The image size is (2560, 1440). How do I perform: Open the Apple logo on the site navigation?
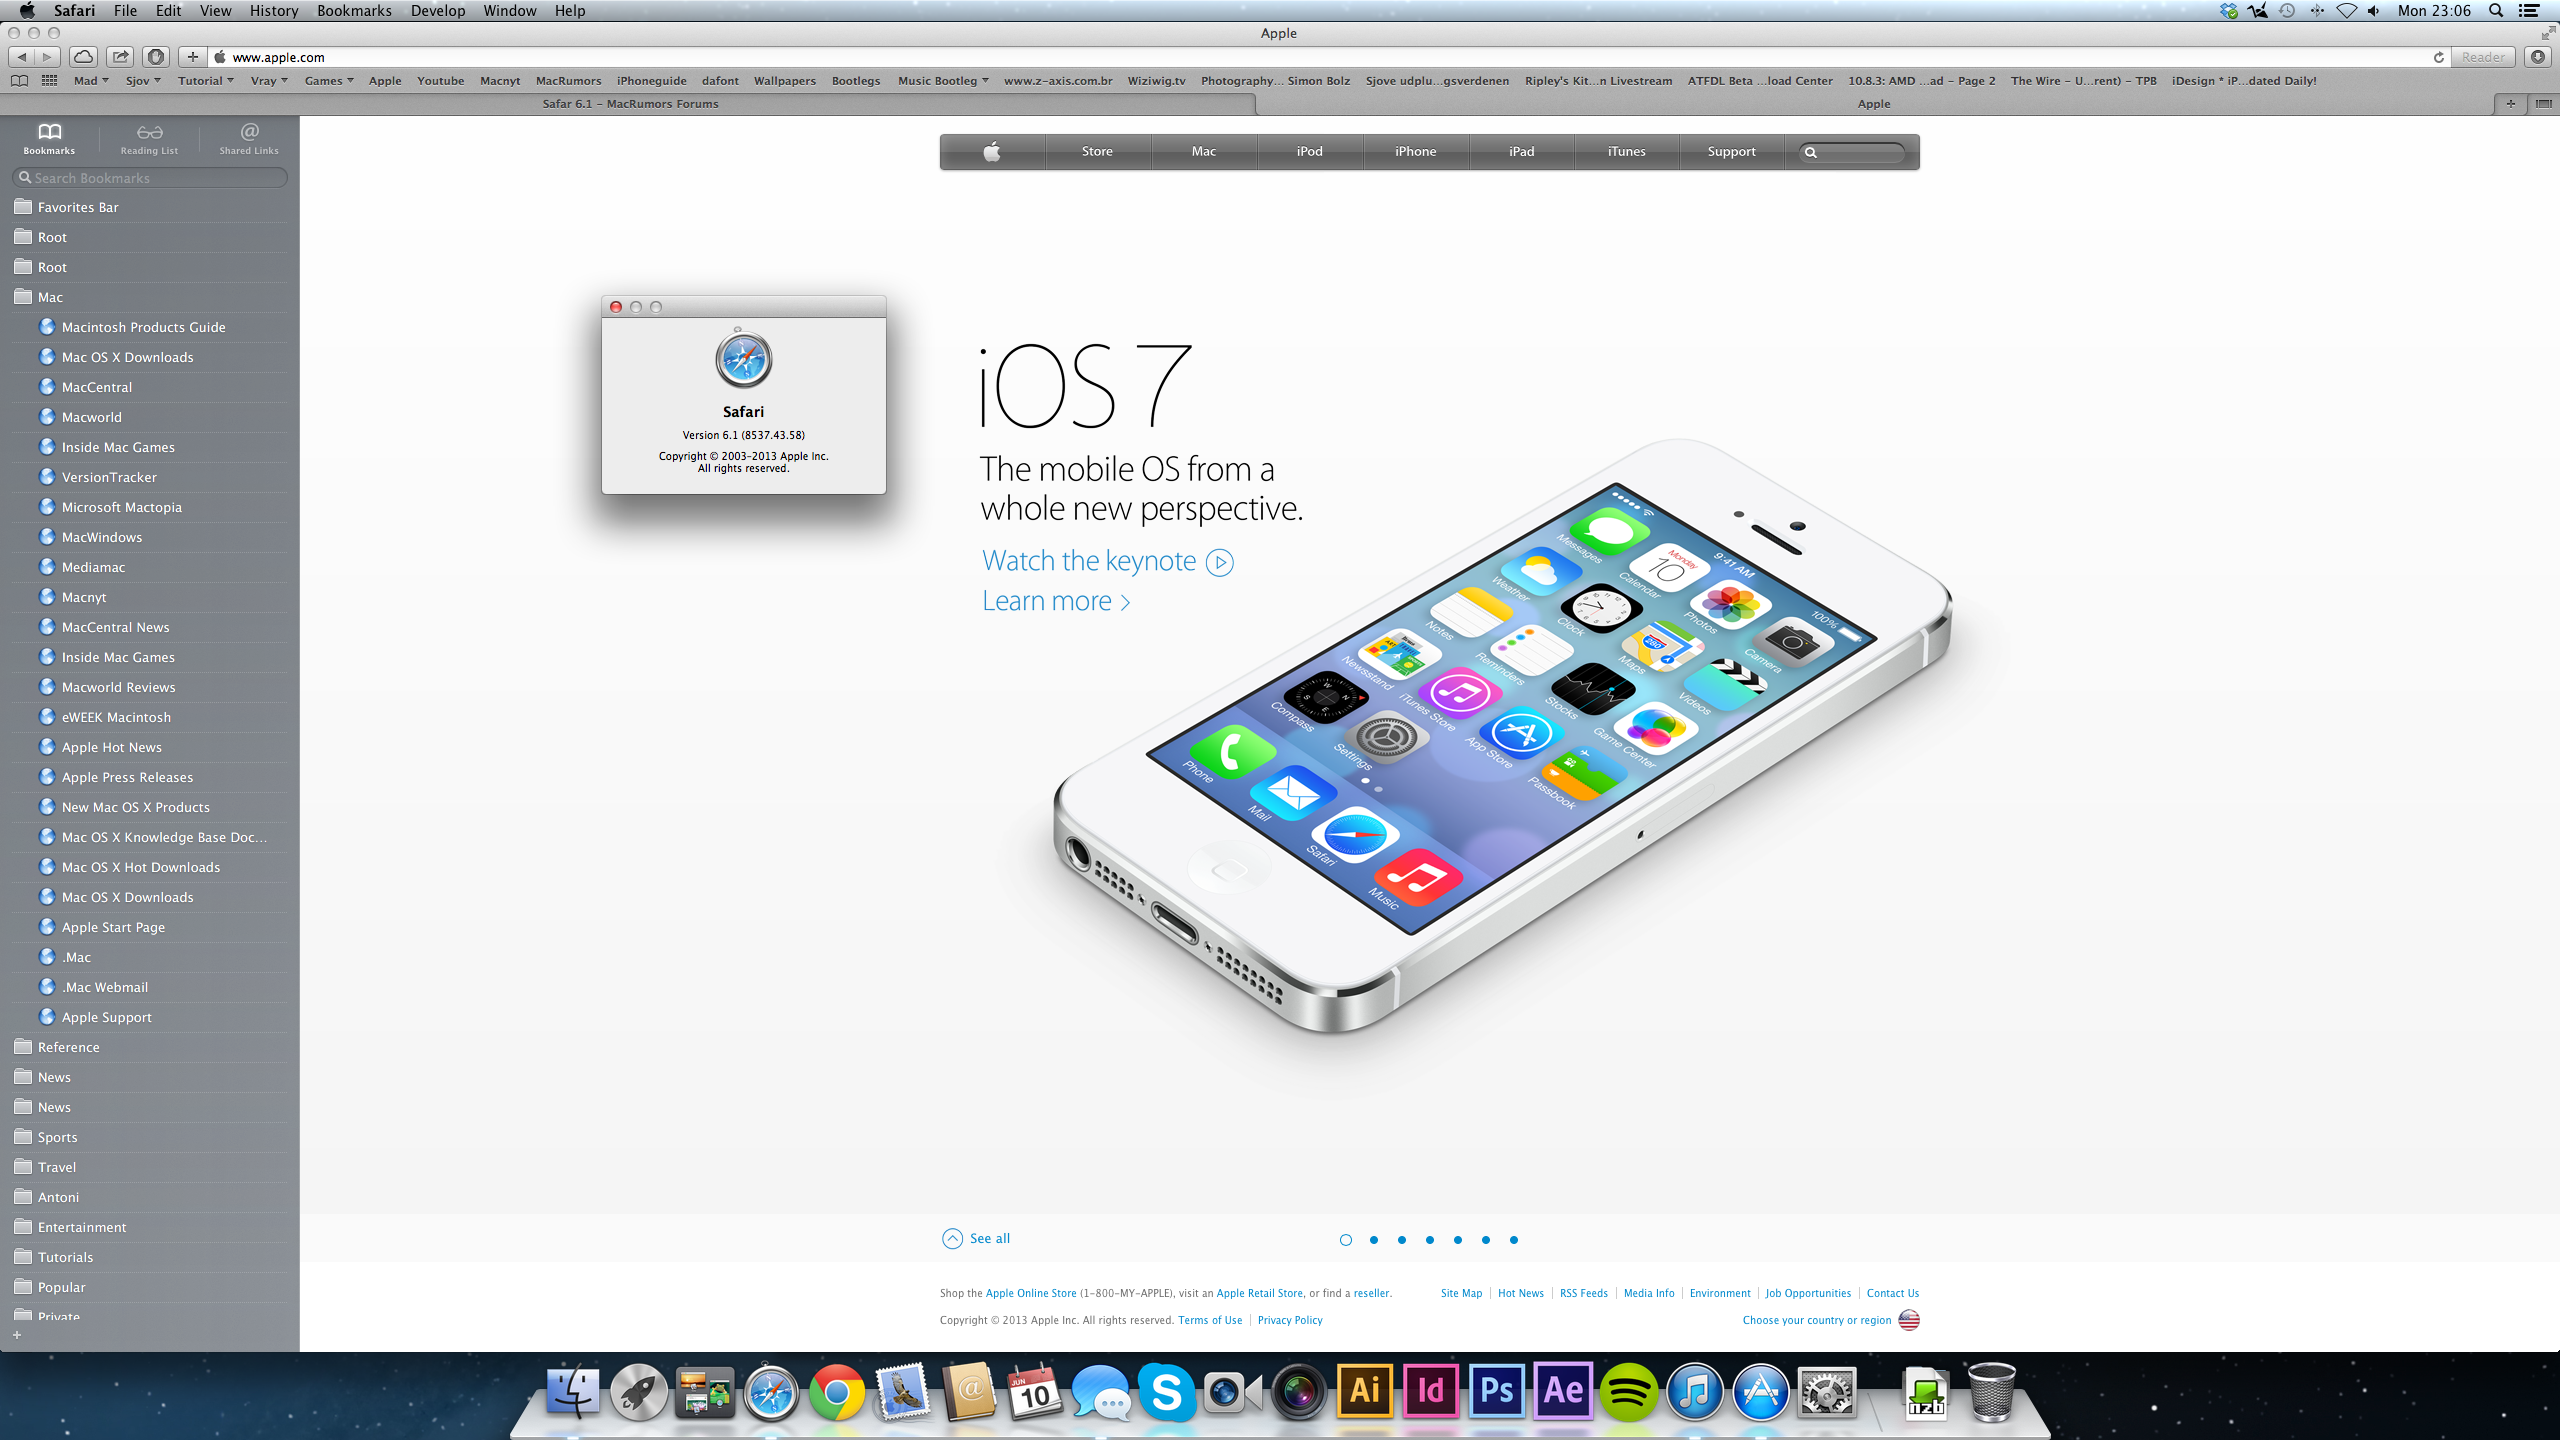click(992, 152)
